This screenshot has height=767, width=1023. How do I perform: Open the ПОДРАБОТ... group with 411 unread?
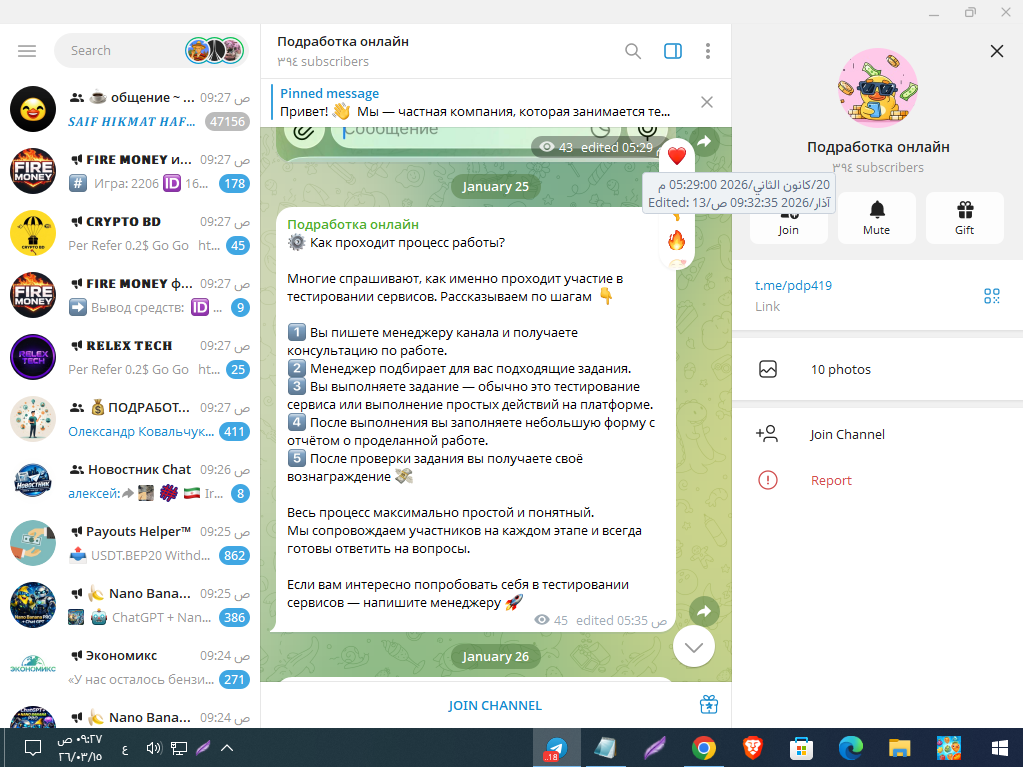[x=130, y=419]
